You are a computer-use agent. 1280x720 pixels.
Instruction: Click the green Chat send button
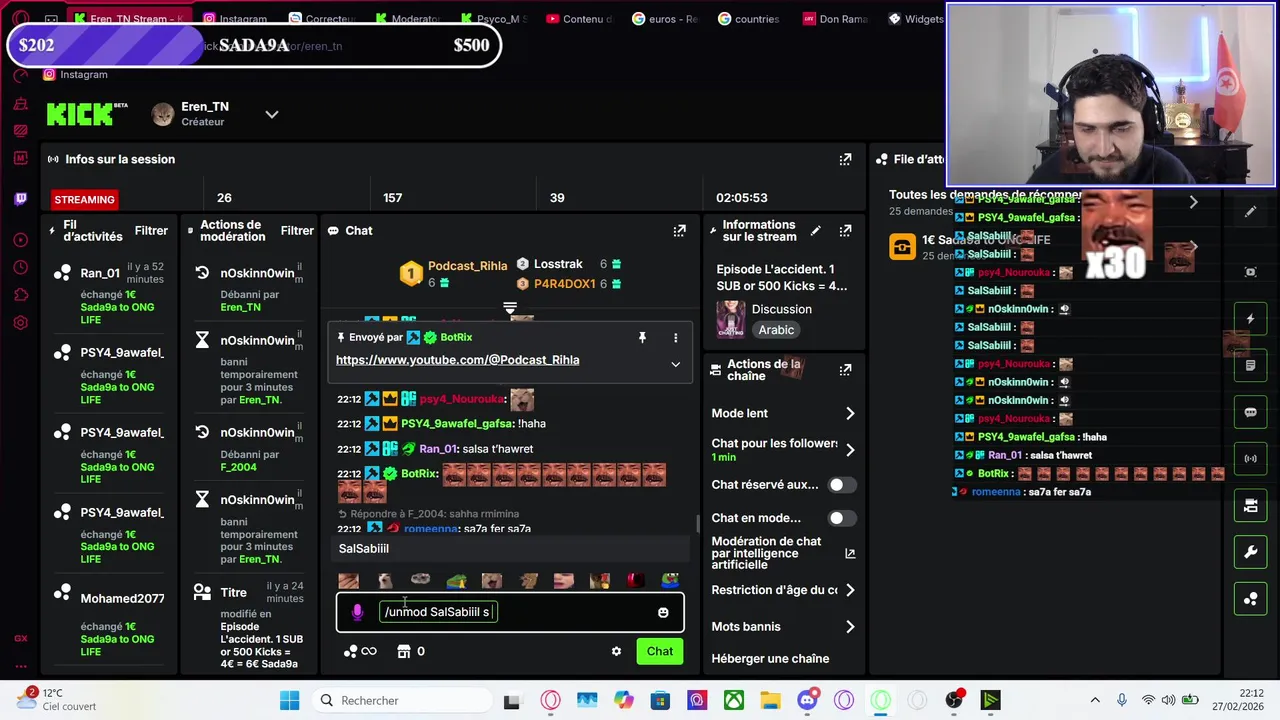coord(660,651)
